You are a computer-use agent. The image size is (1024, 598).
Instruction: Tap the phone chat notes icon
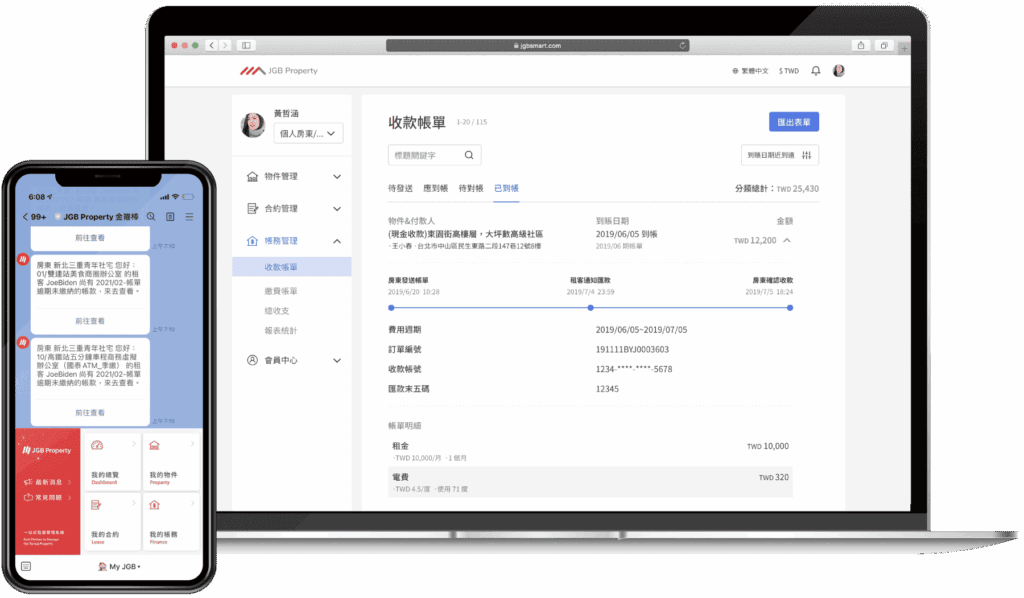pos(170,216)
